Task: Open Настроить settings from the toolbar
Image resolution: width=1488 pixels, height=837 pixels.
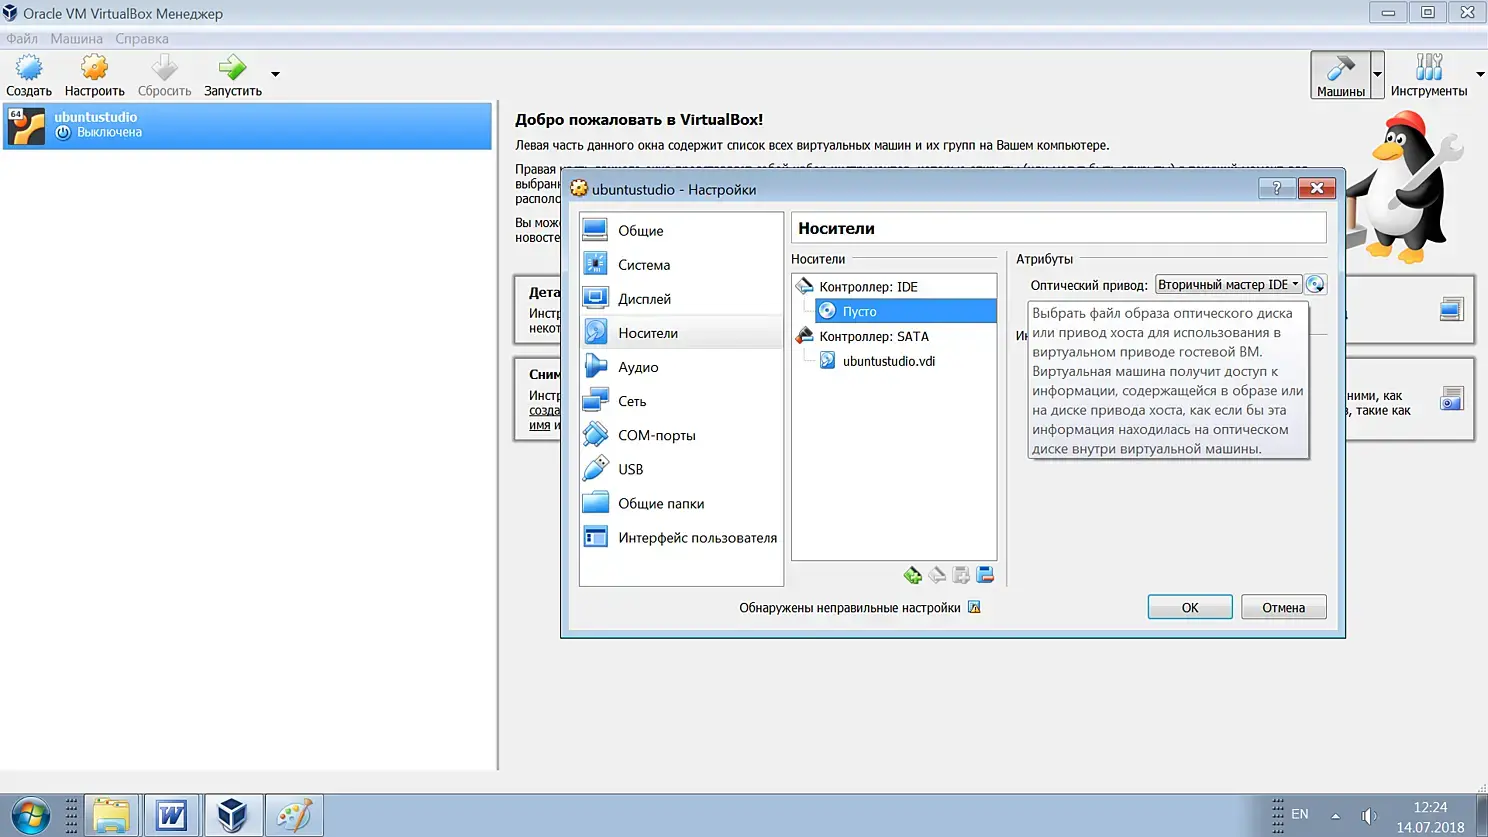Action: tap(95, 76)
